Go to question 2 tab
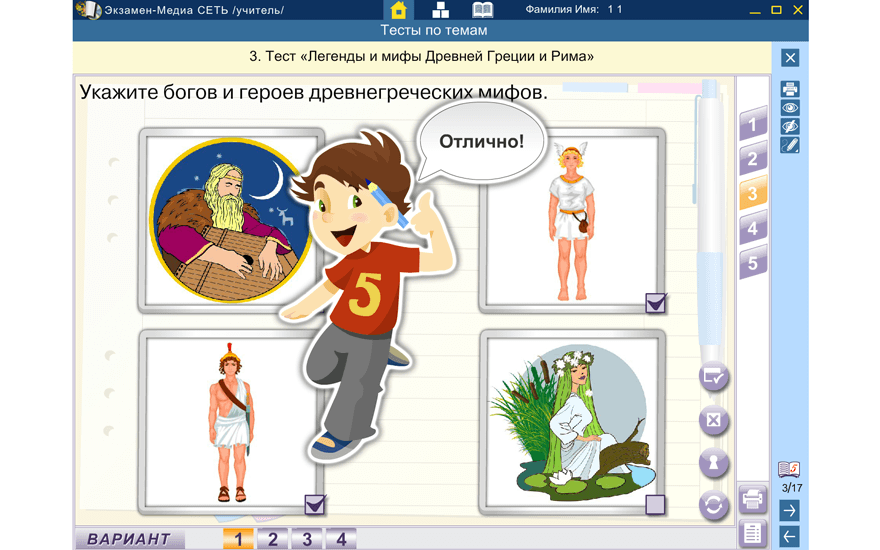880x550 pixels. tap(753, 159)
